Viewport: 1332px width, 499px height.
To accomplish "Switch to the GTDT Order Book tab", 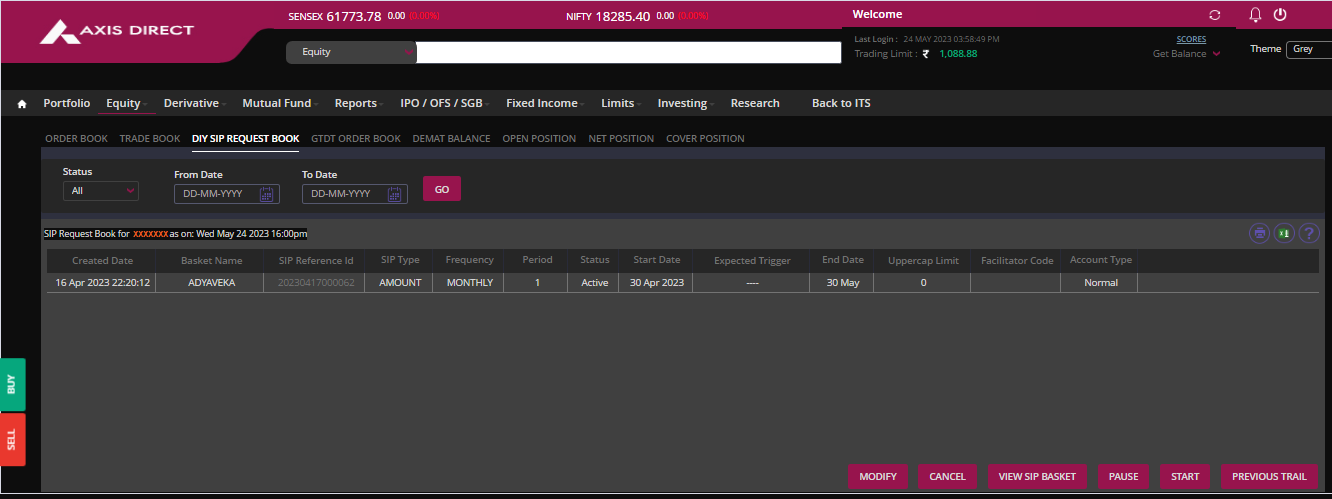I will (x=355, y=139).
